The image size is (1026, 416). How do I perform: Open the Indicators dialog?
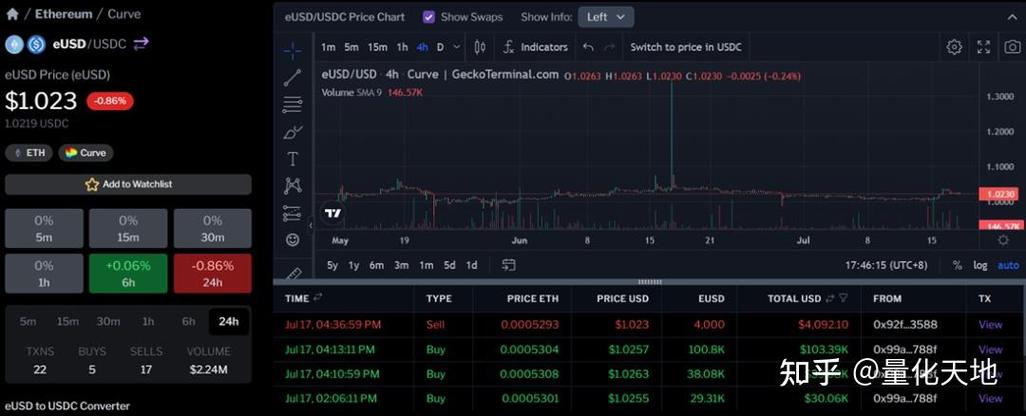(x=535, y=47)
